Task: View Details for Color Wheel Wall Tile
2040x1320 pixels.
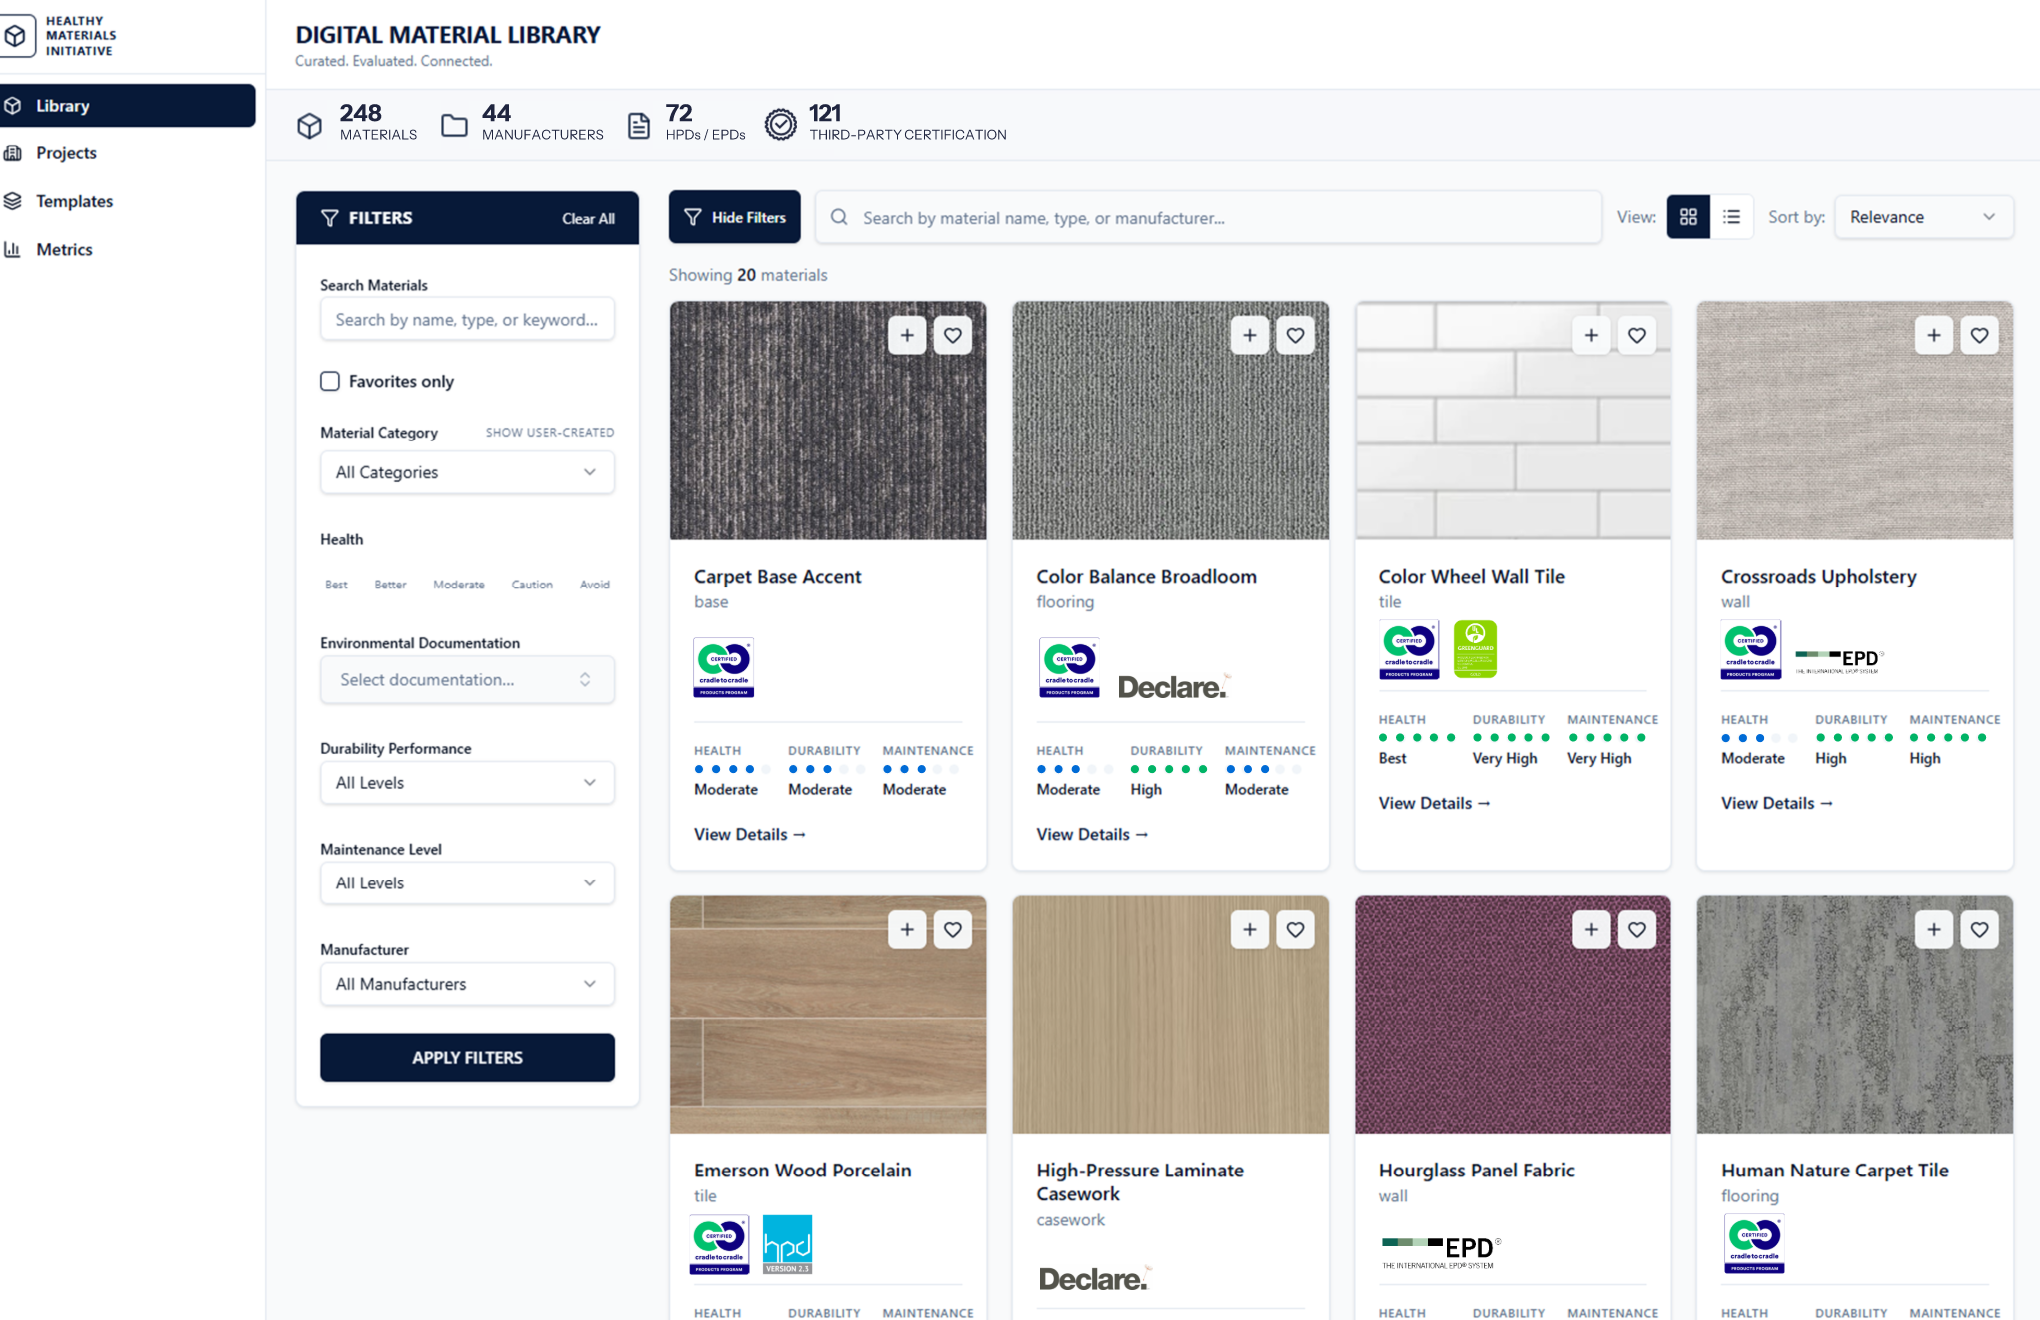Action: [1434, 803]
